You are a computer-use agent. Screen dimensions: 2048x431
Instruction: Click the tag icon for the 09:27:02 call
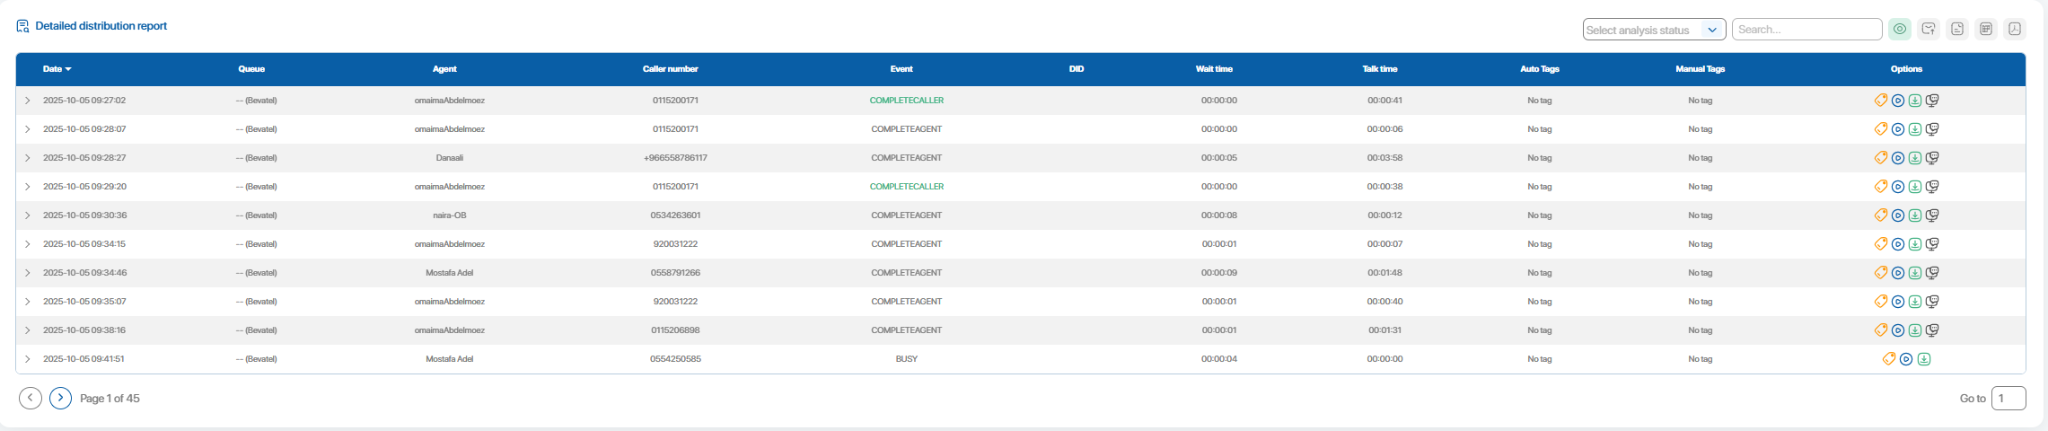1880,100
